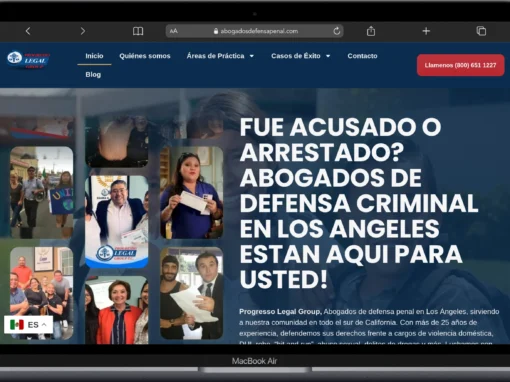510x382 pixels.
Task: Expand the Casos de Éxito dropdown arrow
Action: coord(328,56)
